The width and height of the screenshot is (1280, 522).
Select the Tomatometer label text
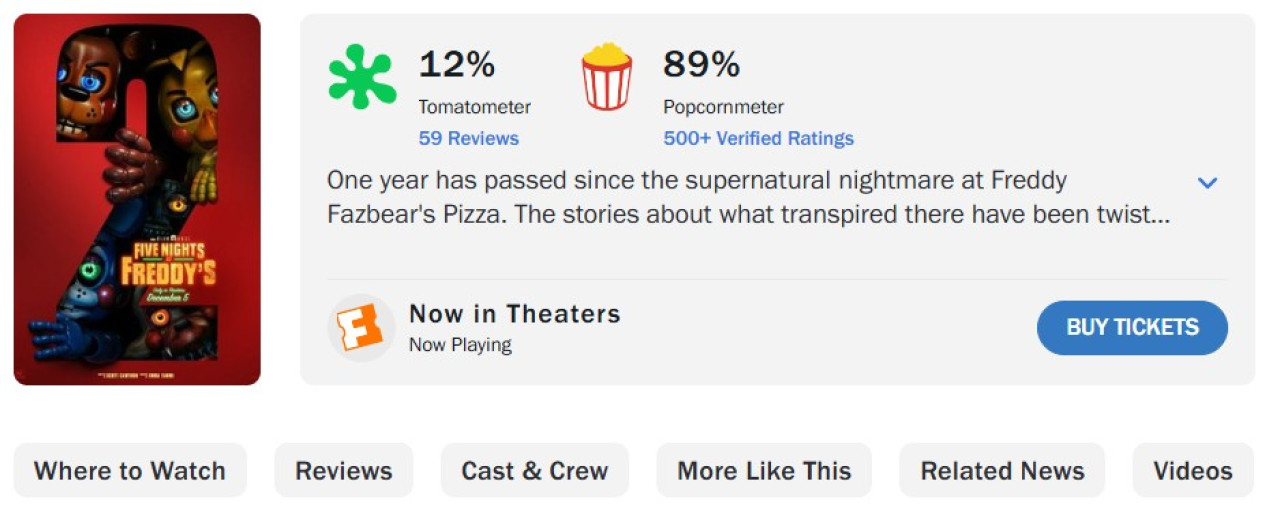pyautogui.click(x=474, y=107)
